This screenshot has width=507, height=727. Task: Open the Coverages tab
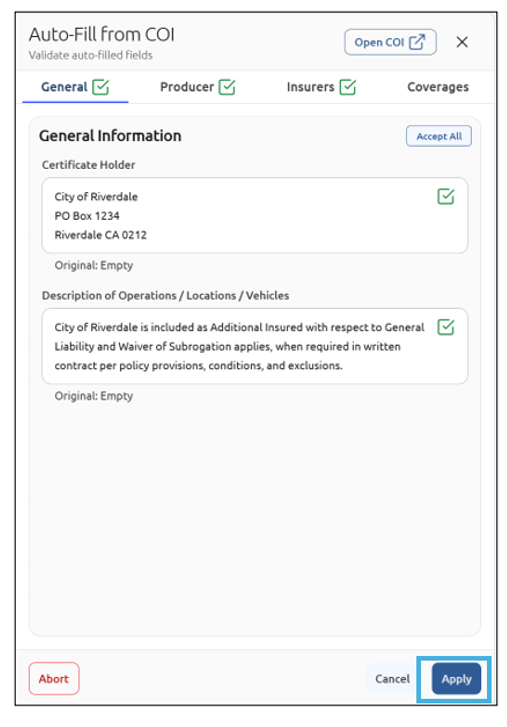coord(438,87)
